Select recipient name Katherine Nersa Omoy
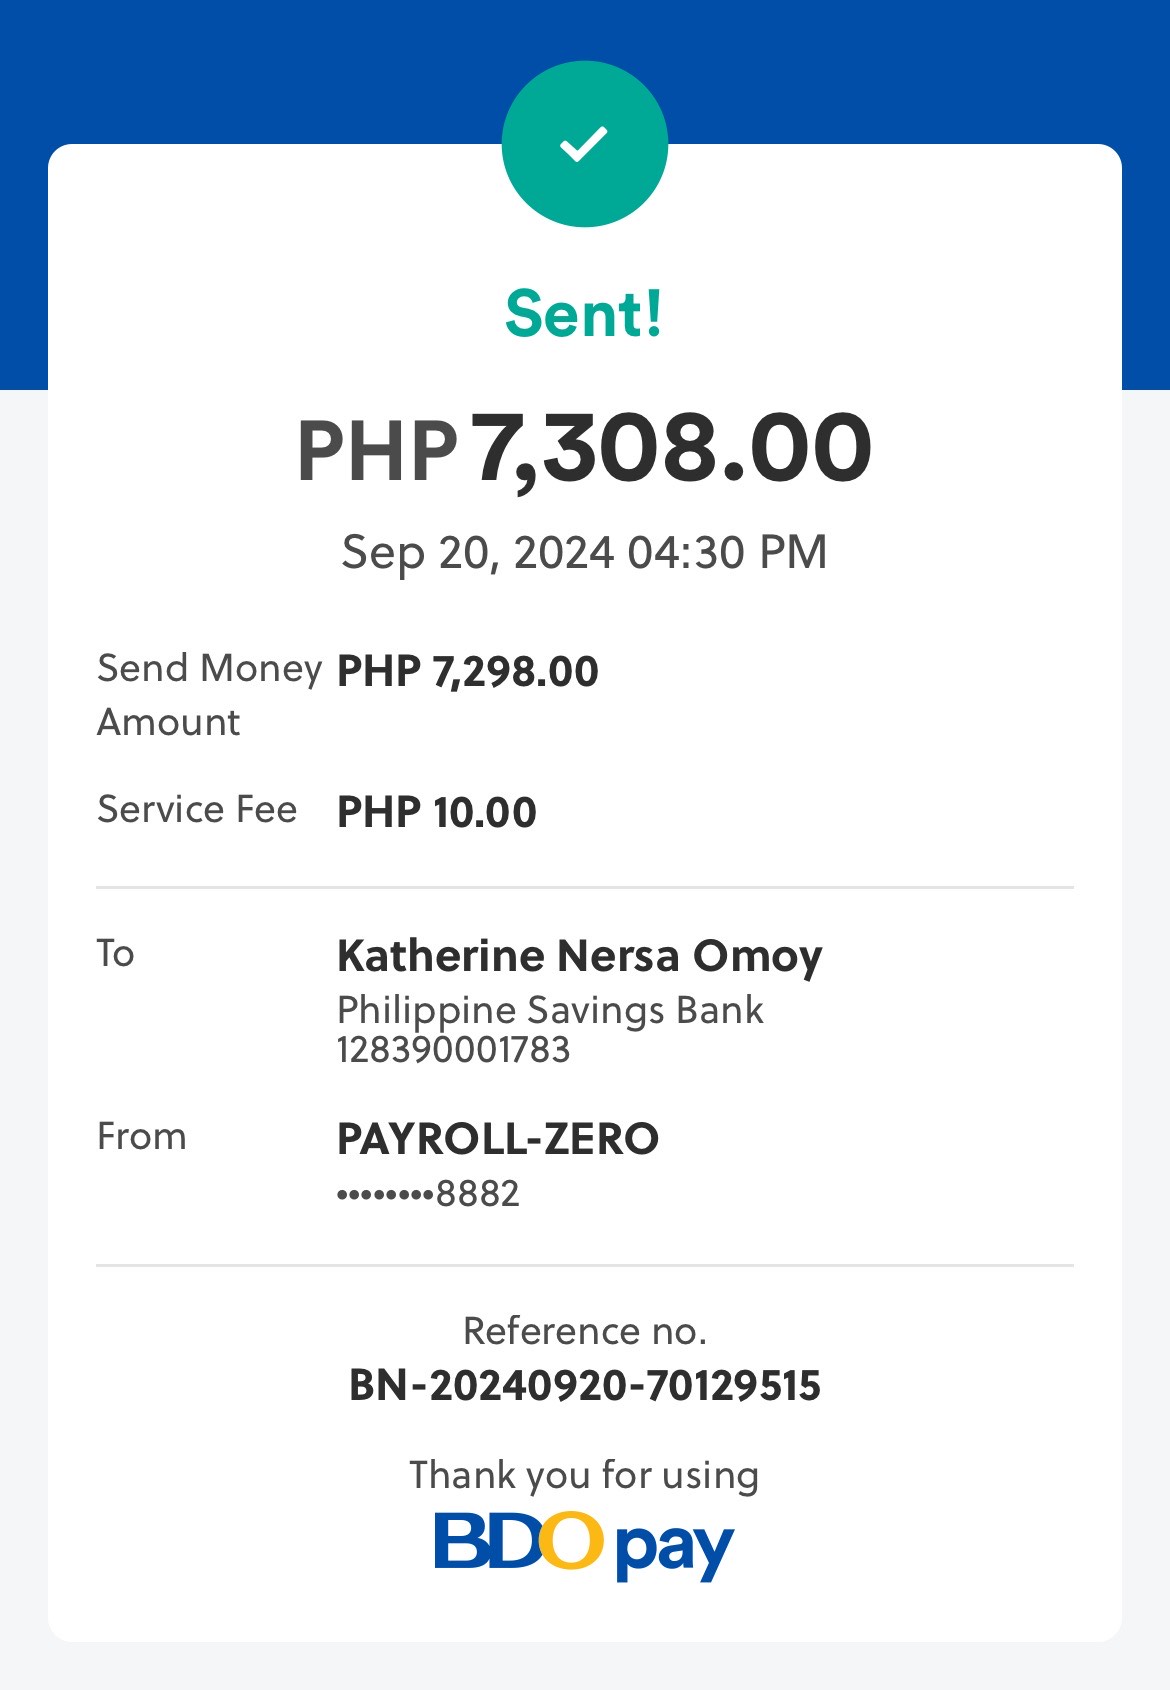Screen dimensions: 1170x1690 click(579, 956)
